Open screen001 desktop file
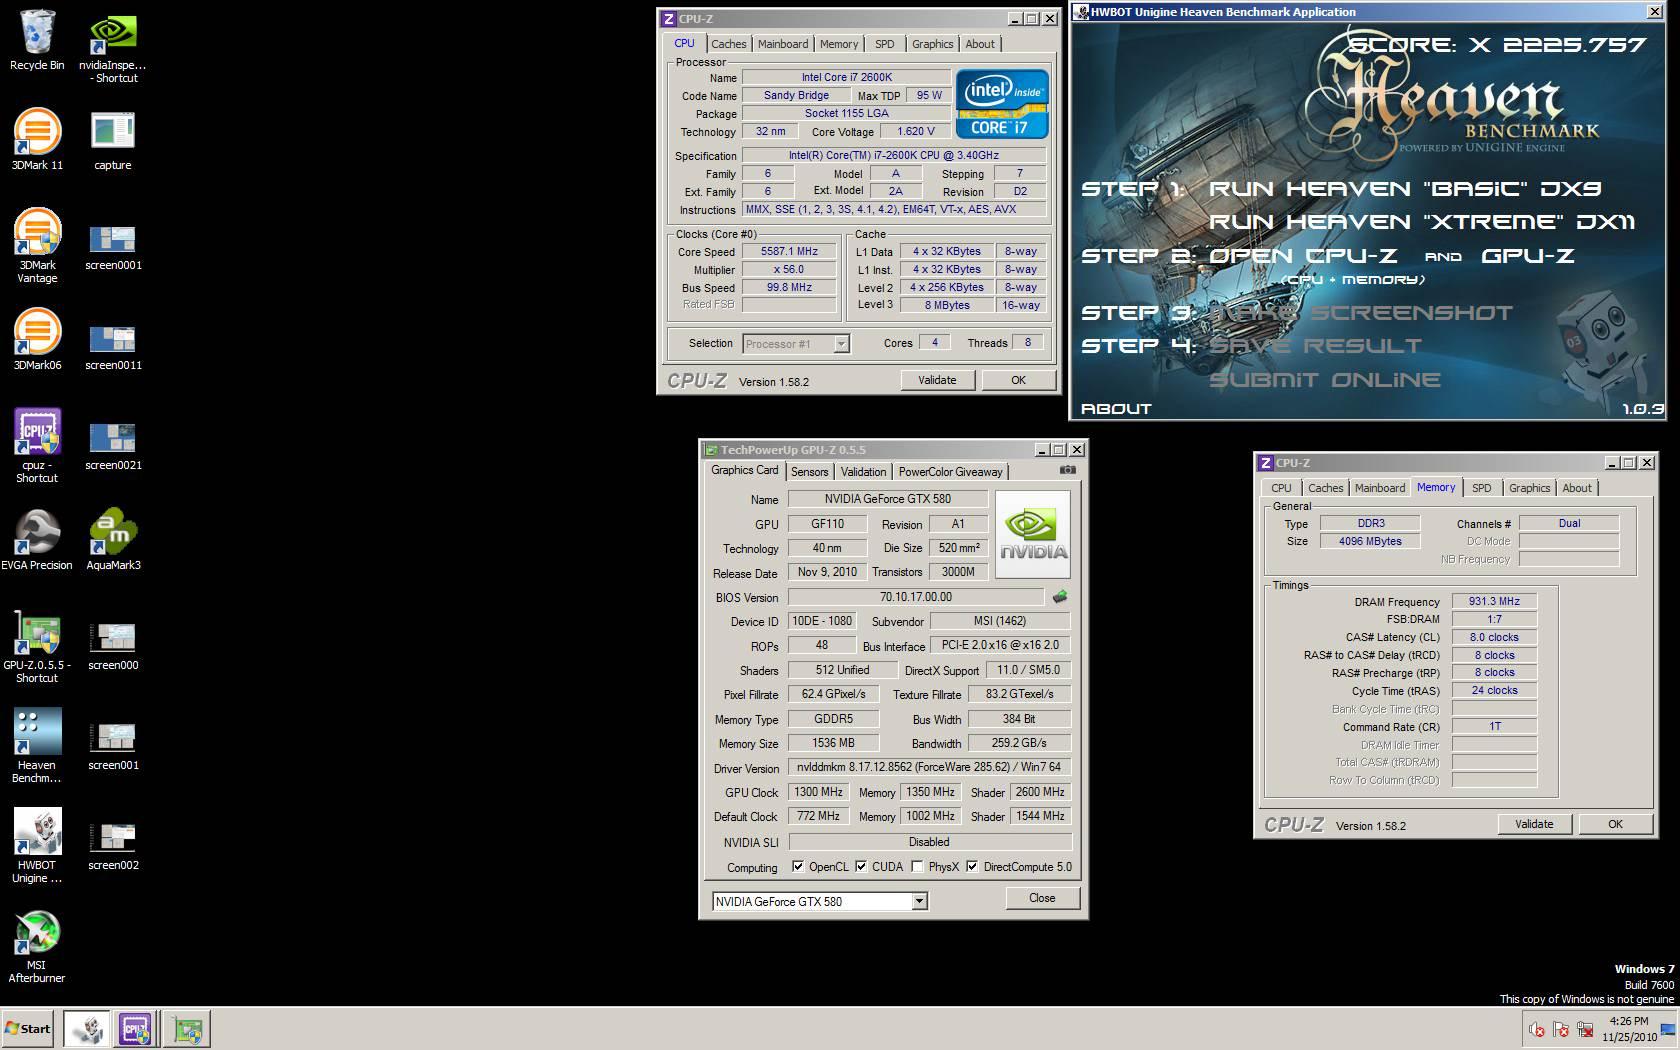 click(113, 746)
